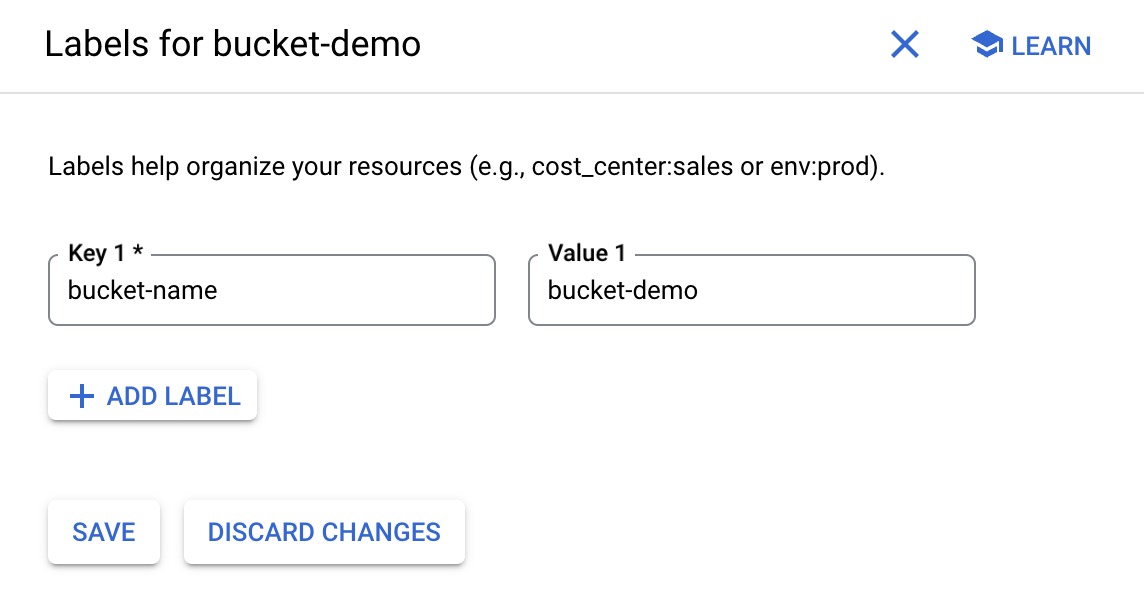
Task: Click the Labels for bucket-demo title
Action: point(233,44)
